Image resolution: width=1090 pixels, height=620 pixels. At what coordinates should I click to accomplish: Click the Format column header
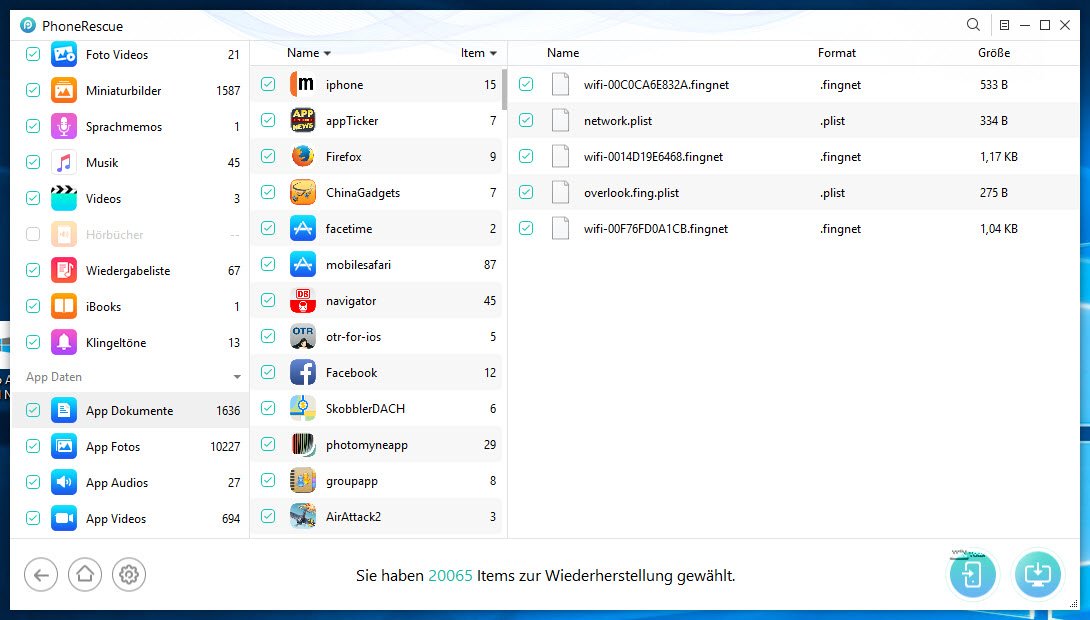click(x=837, y=53)
